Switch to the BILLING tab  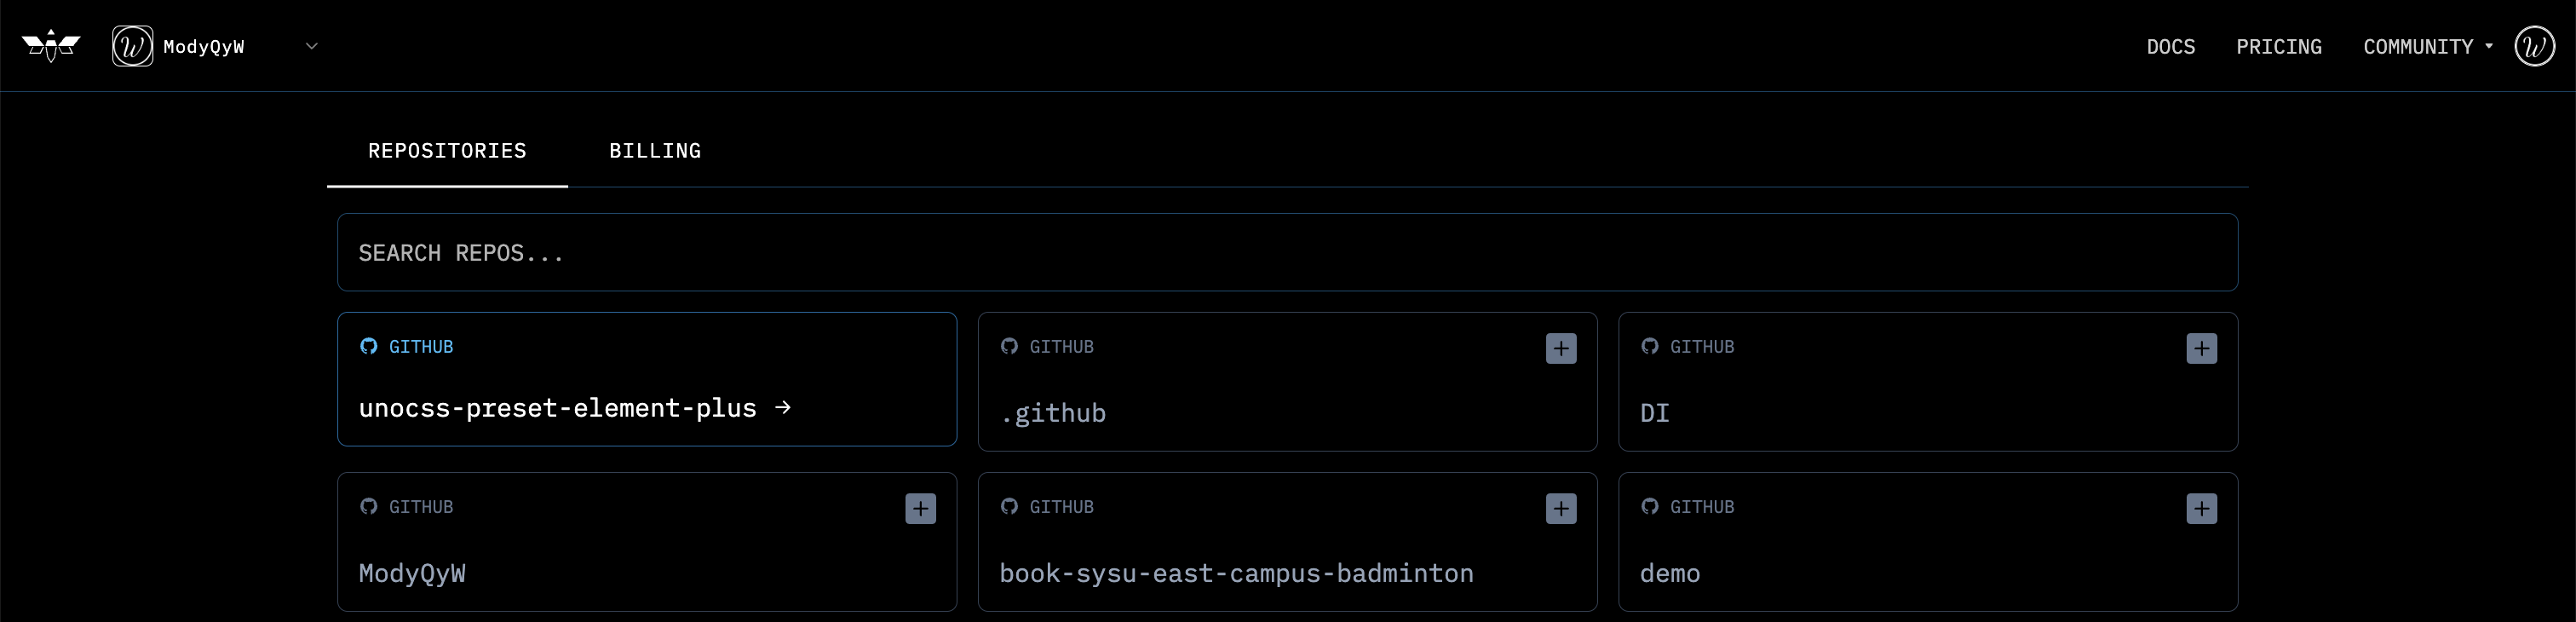655,151
